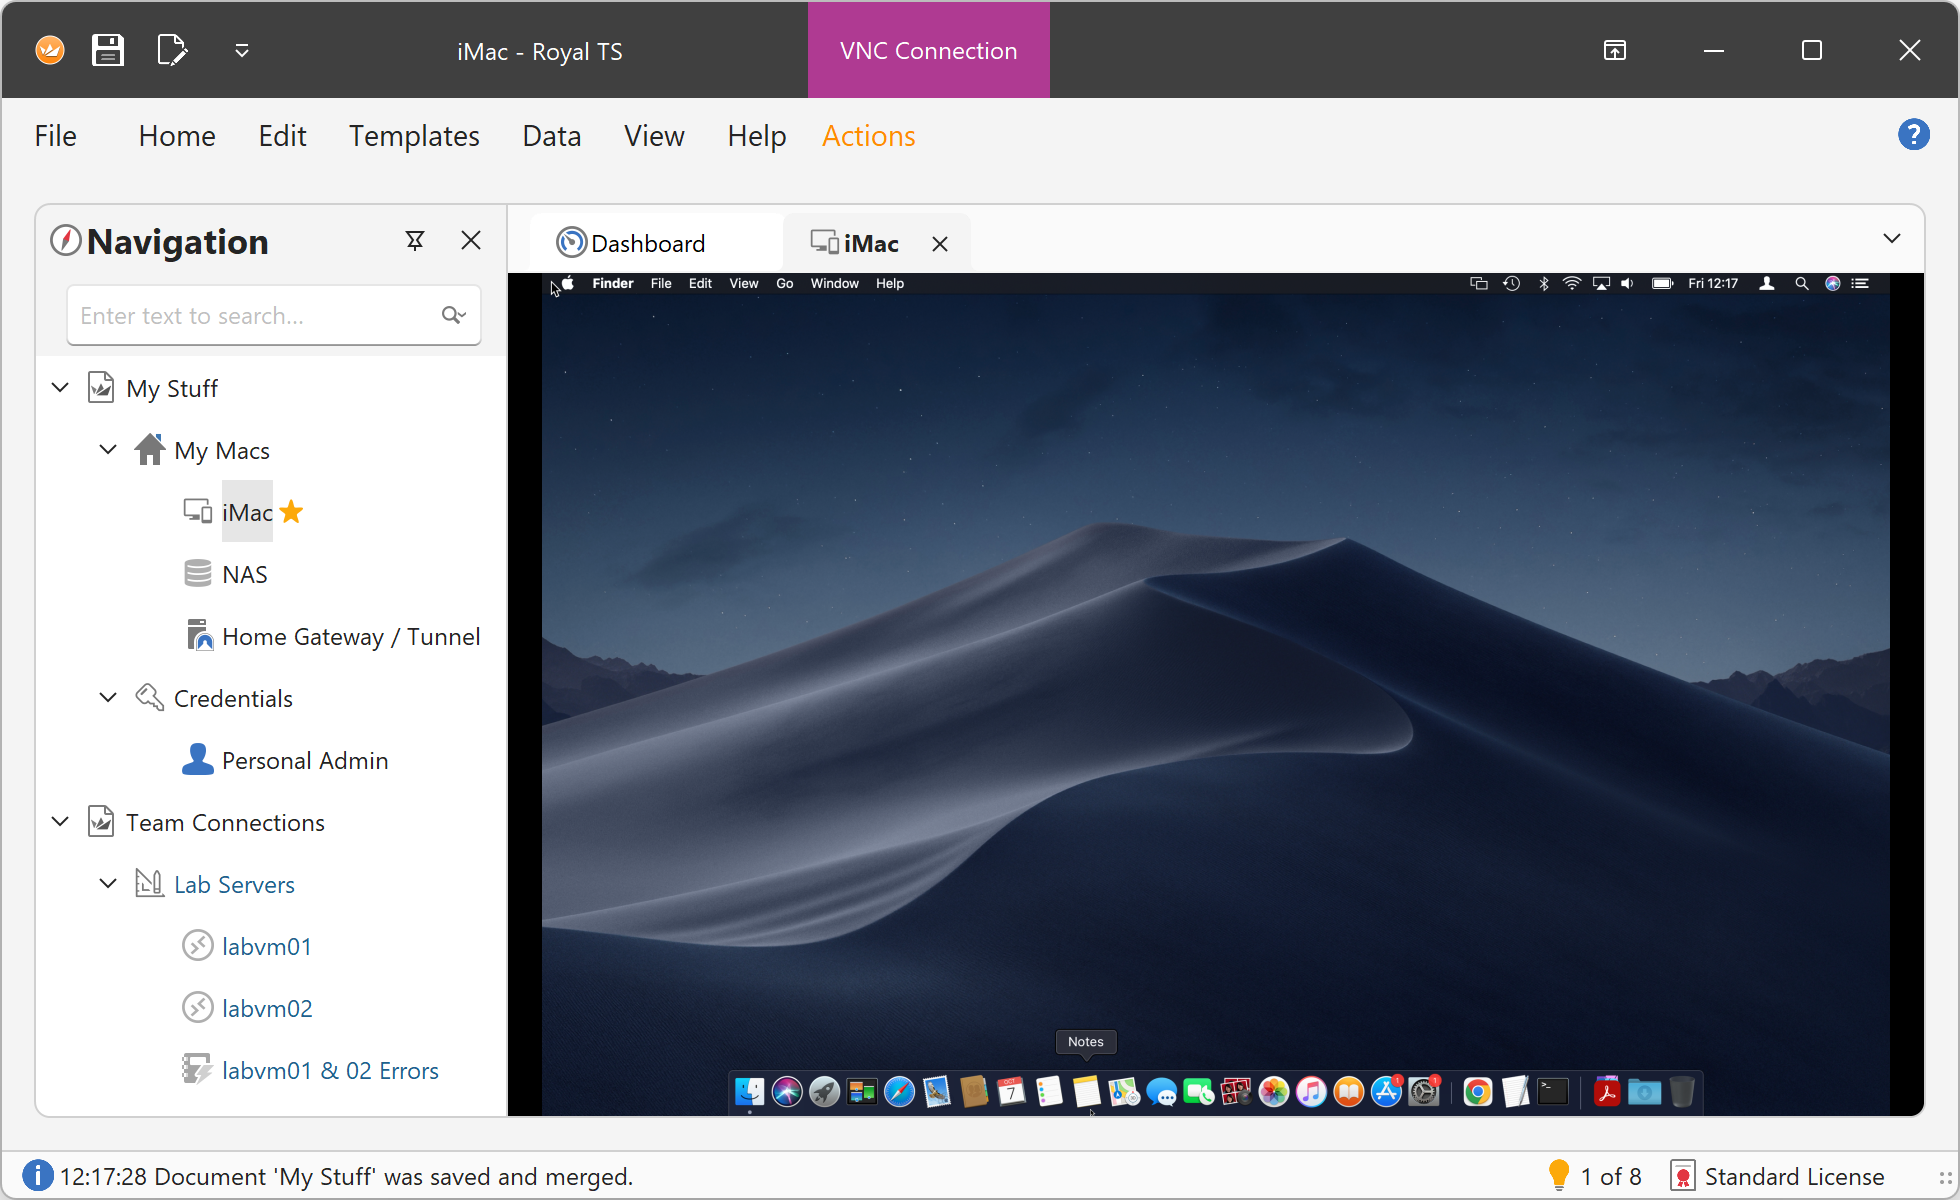The image size is (1960, 1200).
Task: Open Terminal in the Mac dock
Action: coord(1552,1092)
